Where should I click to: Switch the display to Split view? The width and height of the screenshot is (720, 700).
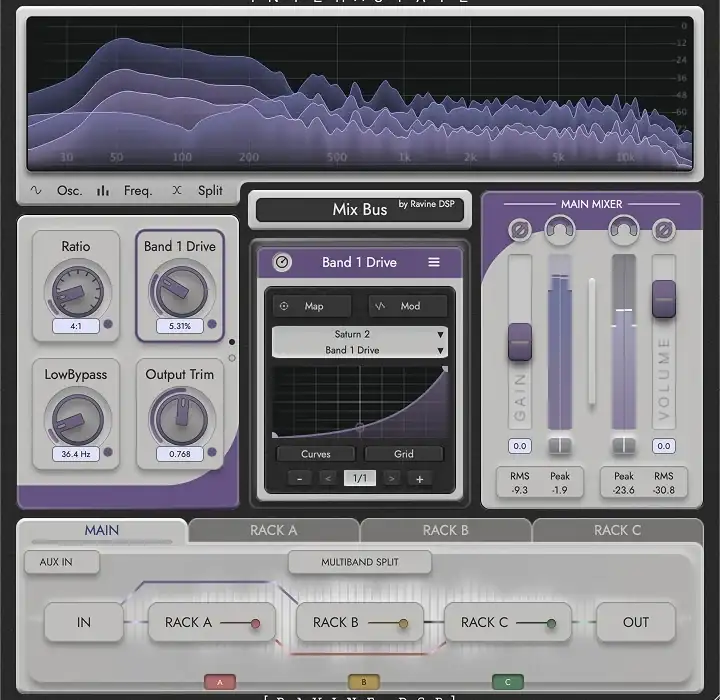[x=210, y=191]
